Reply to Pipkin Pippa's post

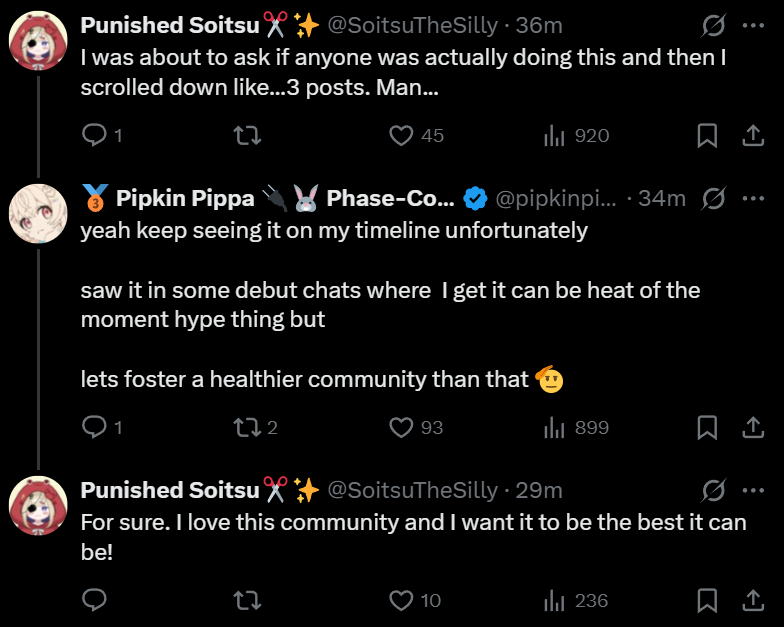pyautogui.click(x=95, y=428)
